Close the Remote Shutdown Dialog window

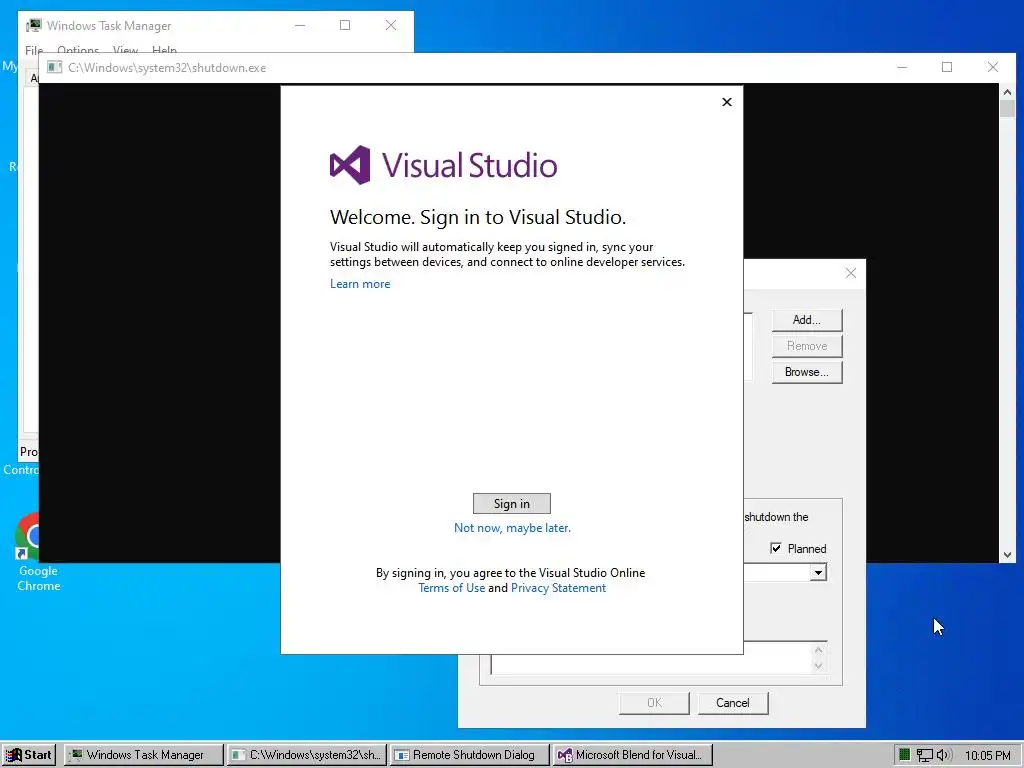(x=850, y=274)
